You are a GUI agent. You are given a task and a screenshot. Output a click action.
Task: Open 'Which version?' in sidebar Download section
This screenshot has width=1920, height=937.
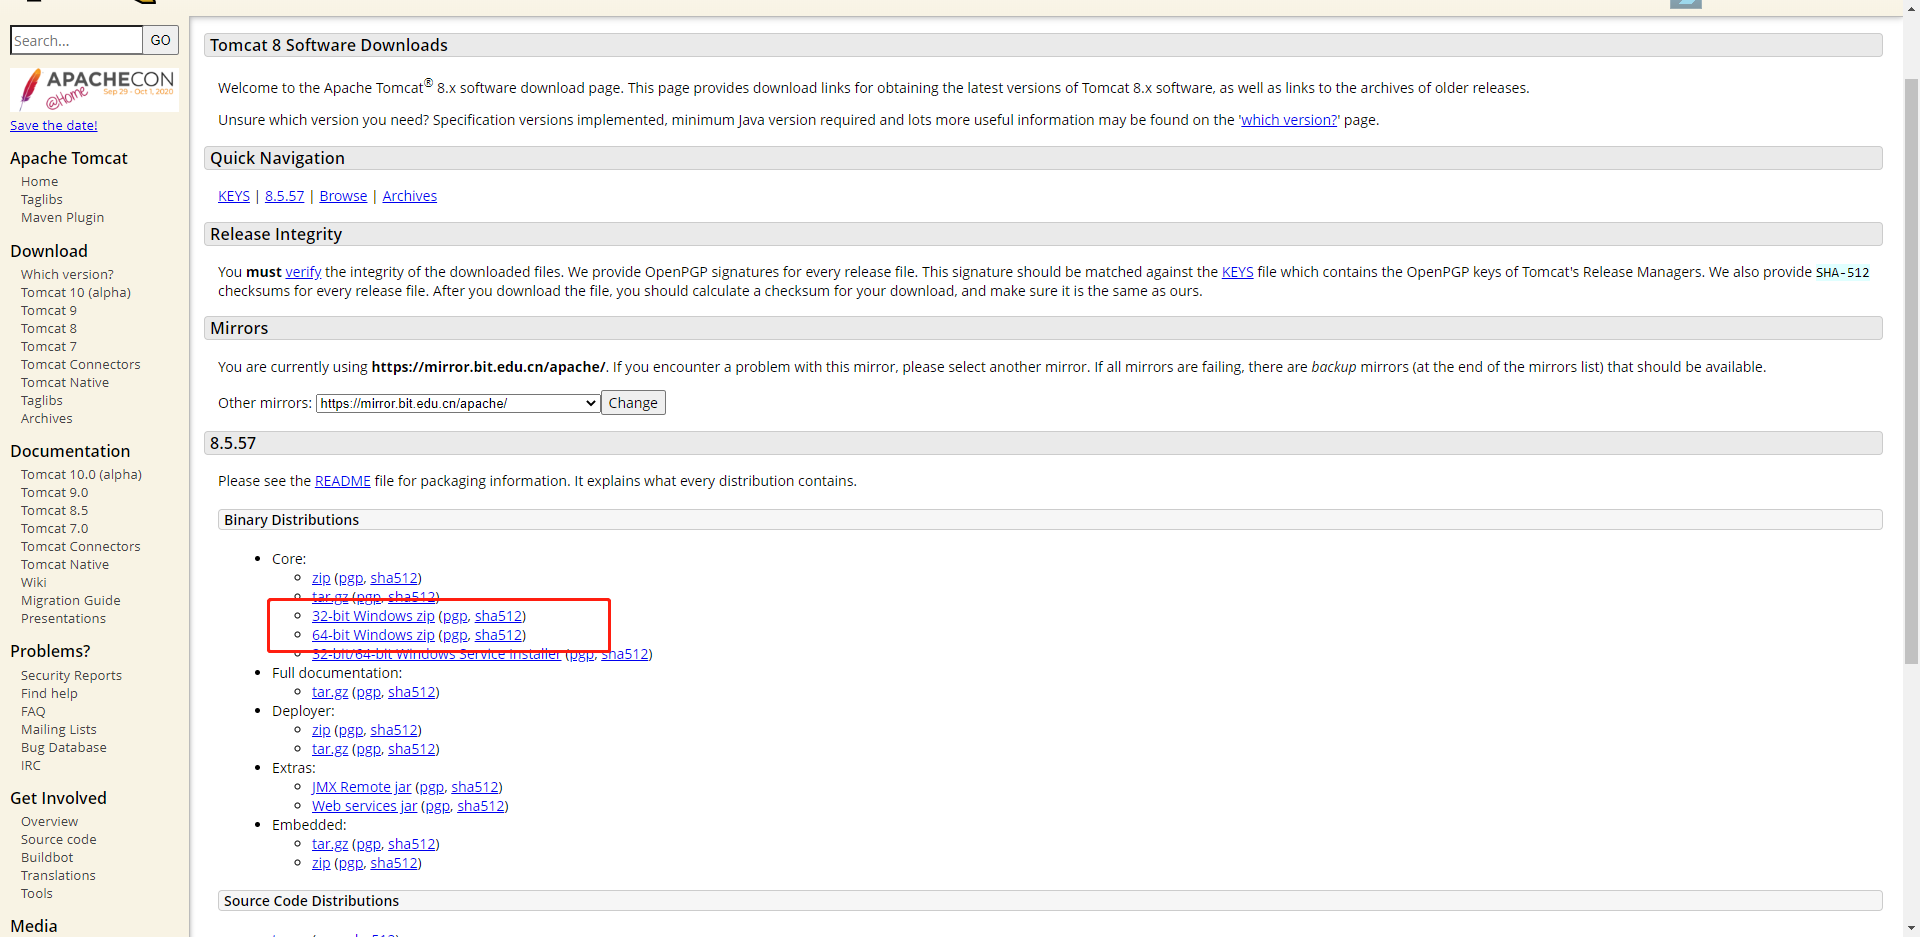(x=67, y=275)
